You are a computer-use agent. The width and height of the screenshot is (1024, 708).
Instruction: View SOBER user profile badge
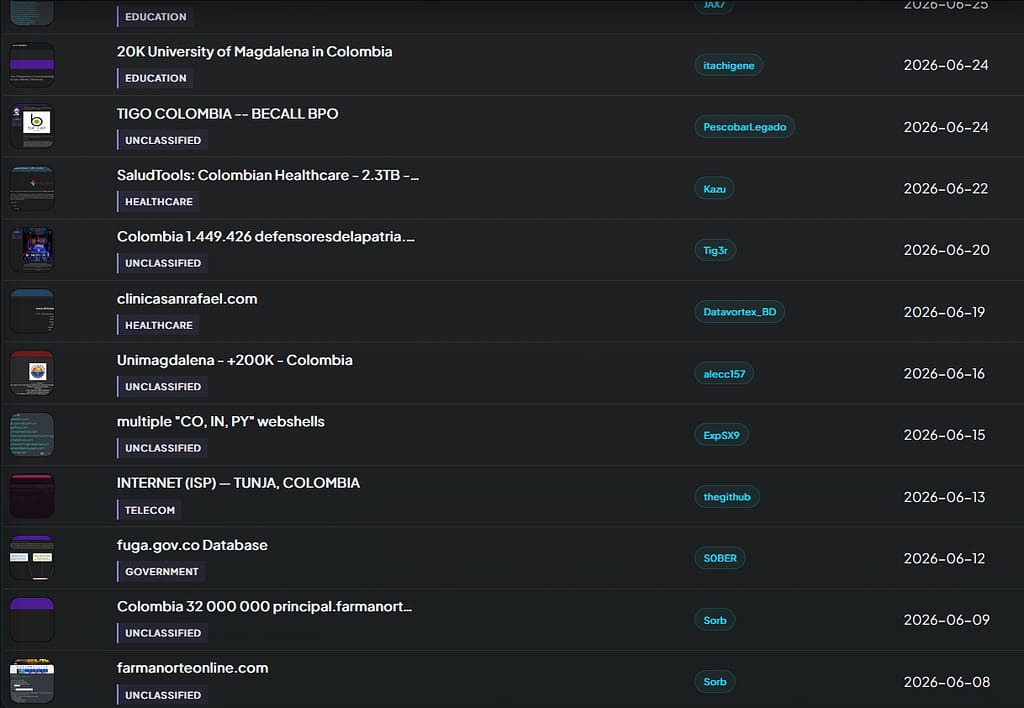(x=720, y=558)
